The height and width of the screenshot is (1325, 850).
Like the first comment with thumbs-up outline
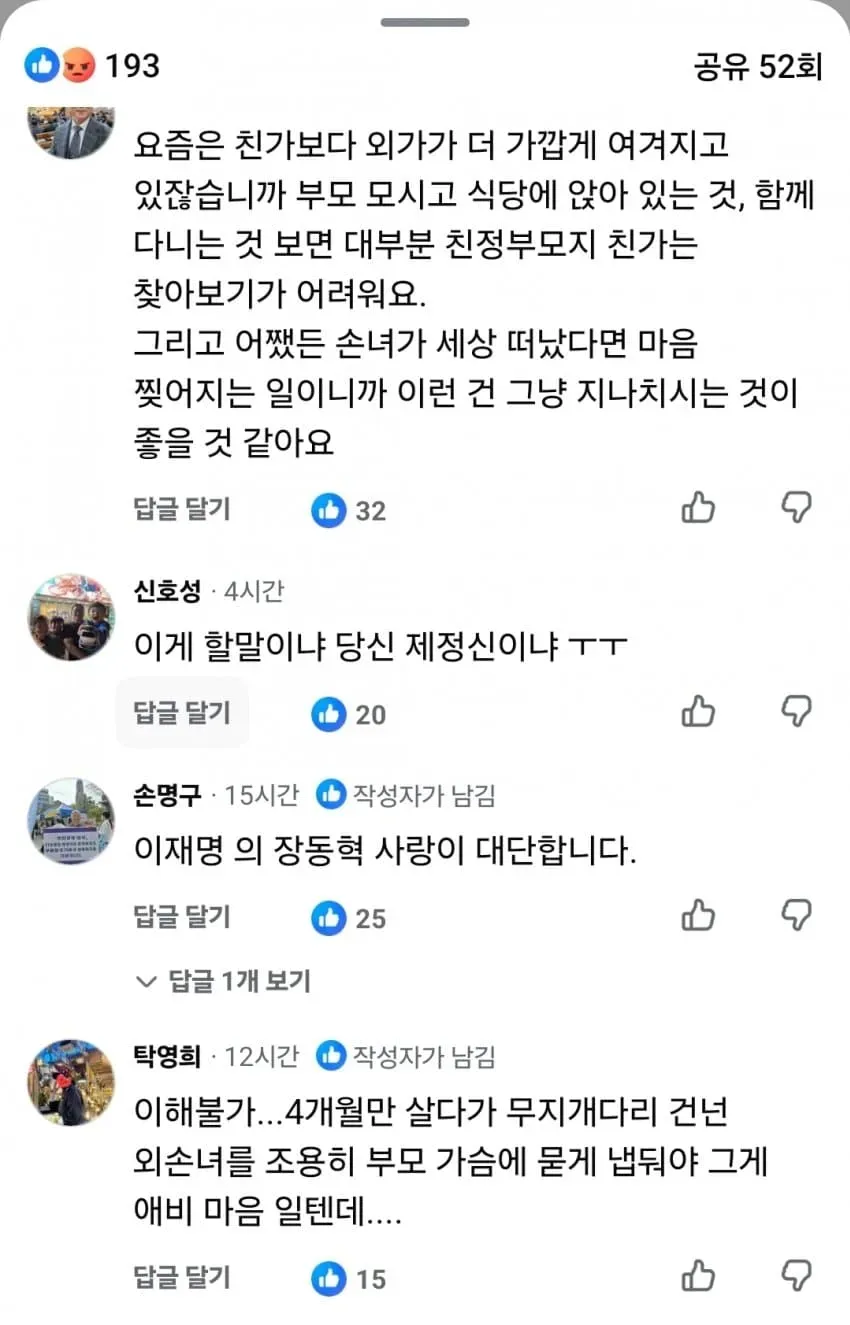click(x=698, y=509)
